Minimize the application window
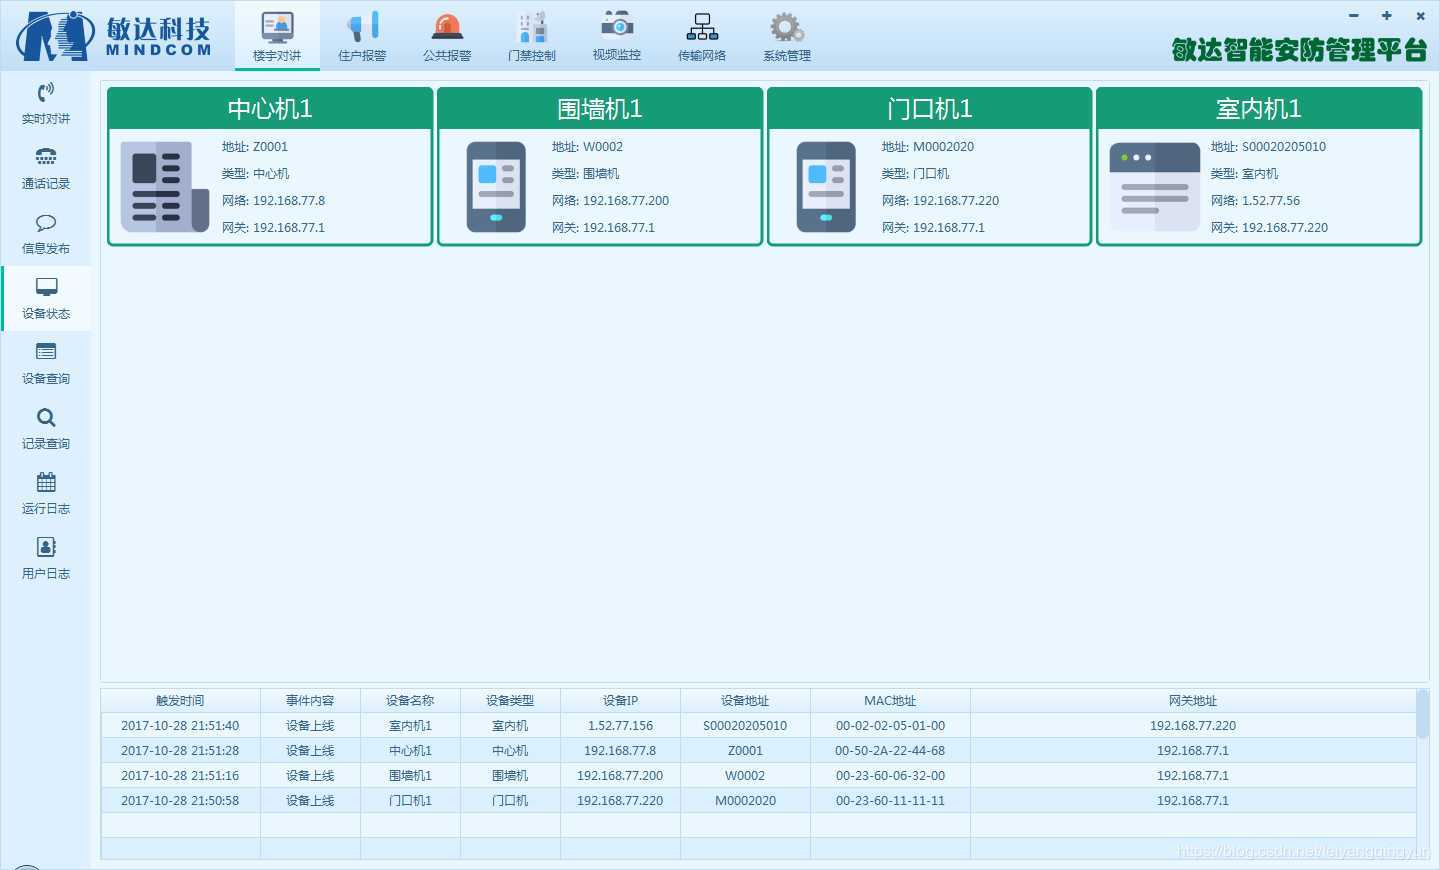Viewport: 1440px width, 870px height. 1354,15
